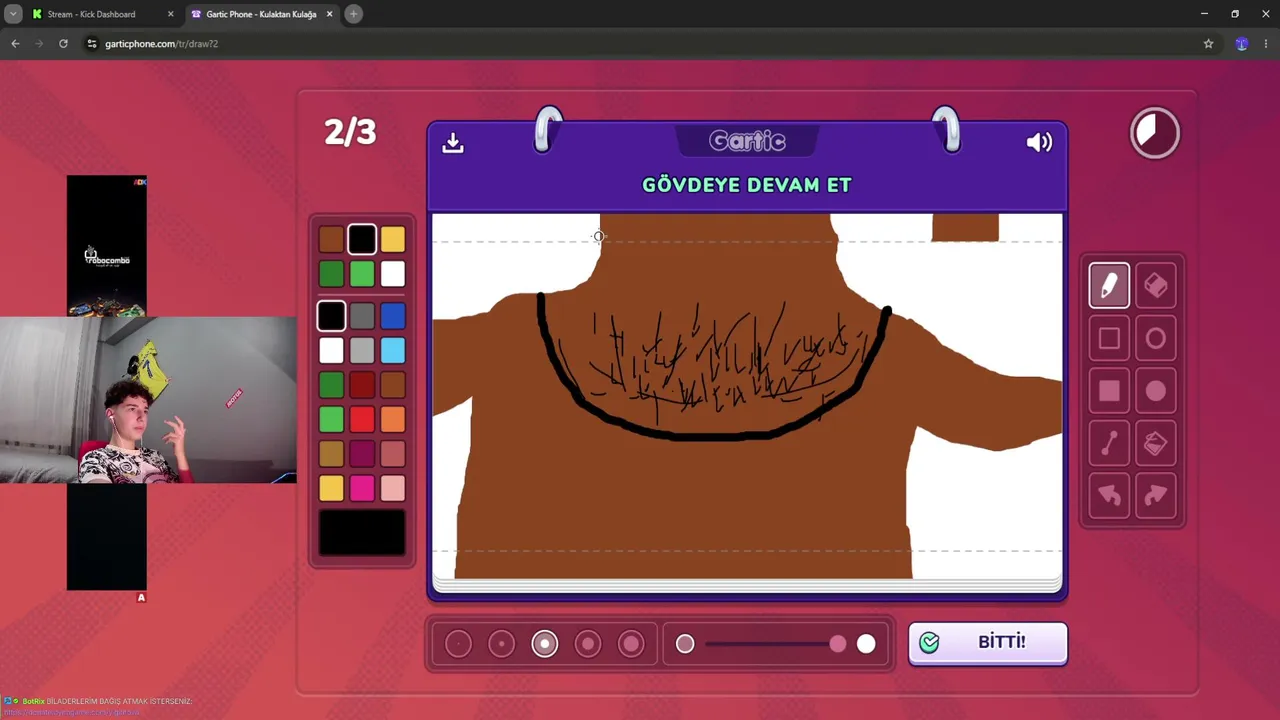The height and width of the screenshot is (720, 1280).
Task: Open the Chrome three-dot menu
Action: (1266, 44)
